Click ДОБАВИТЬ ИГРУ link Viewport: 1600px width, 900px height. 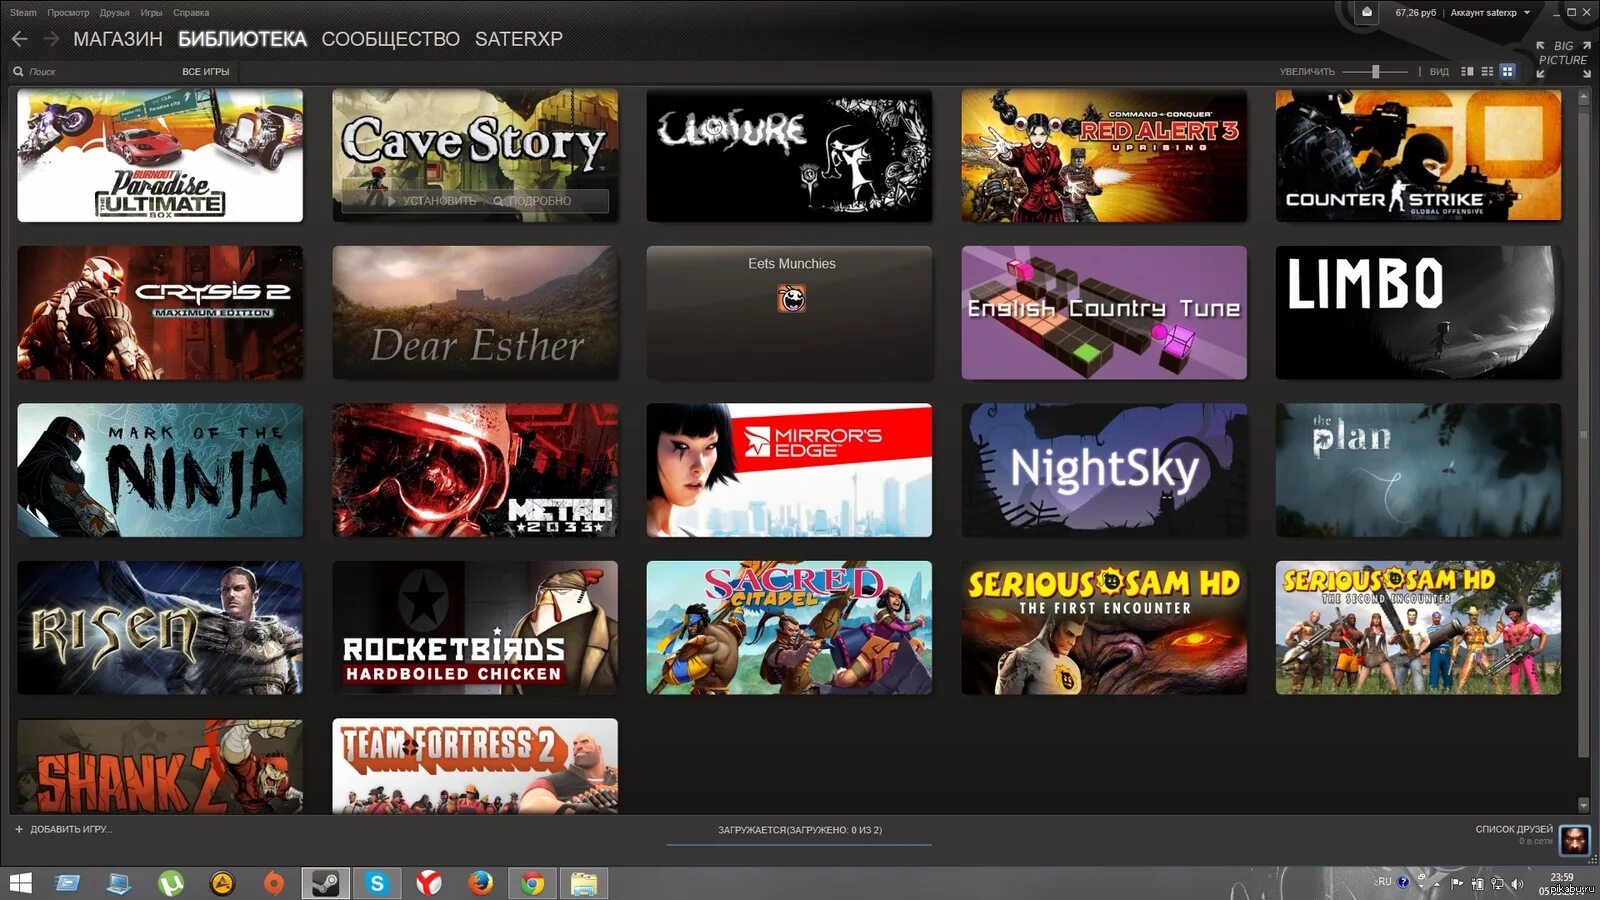point(71,829)
